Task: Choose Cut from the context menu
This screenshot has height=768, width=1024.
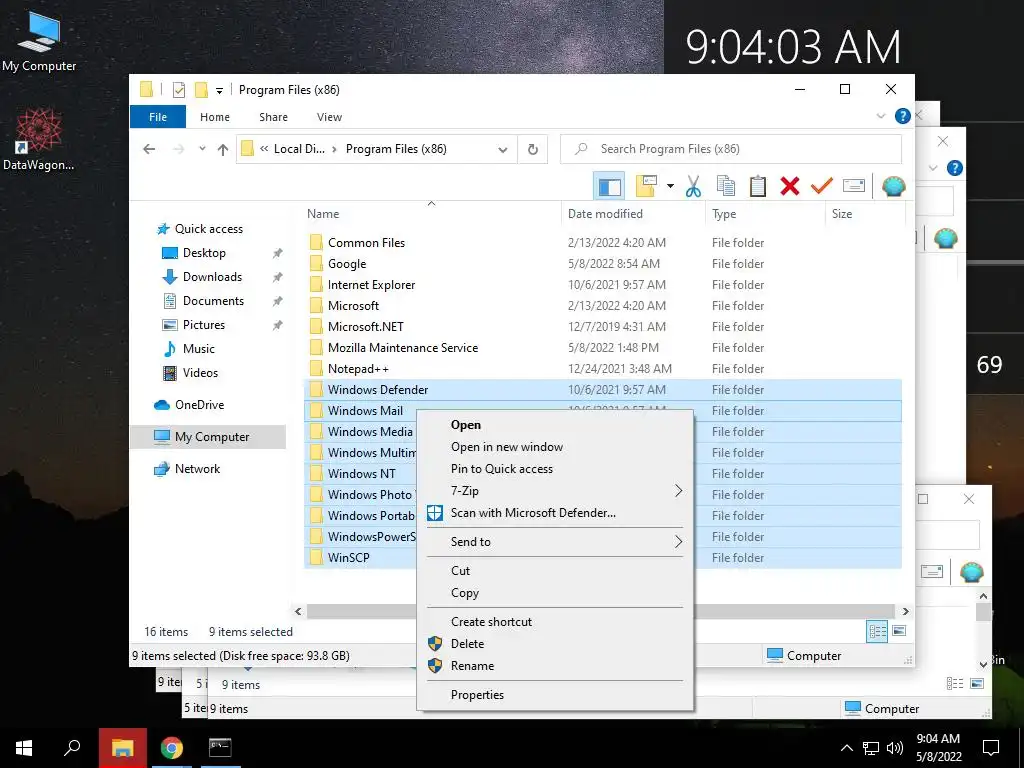Action: pyautogui.click(x=555, y=570)
